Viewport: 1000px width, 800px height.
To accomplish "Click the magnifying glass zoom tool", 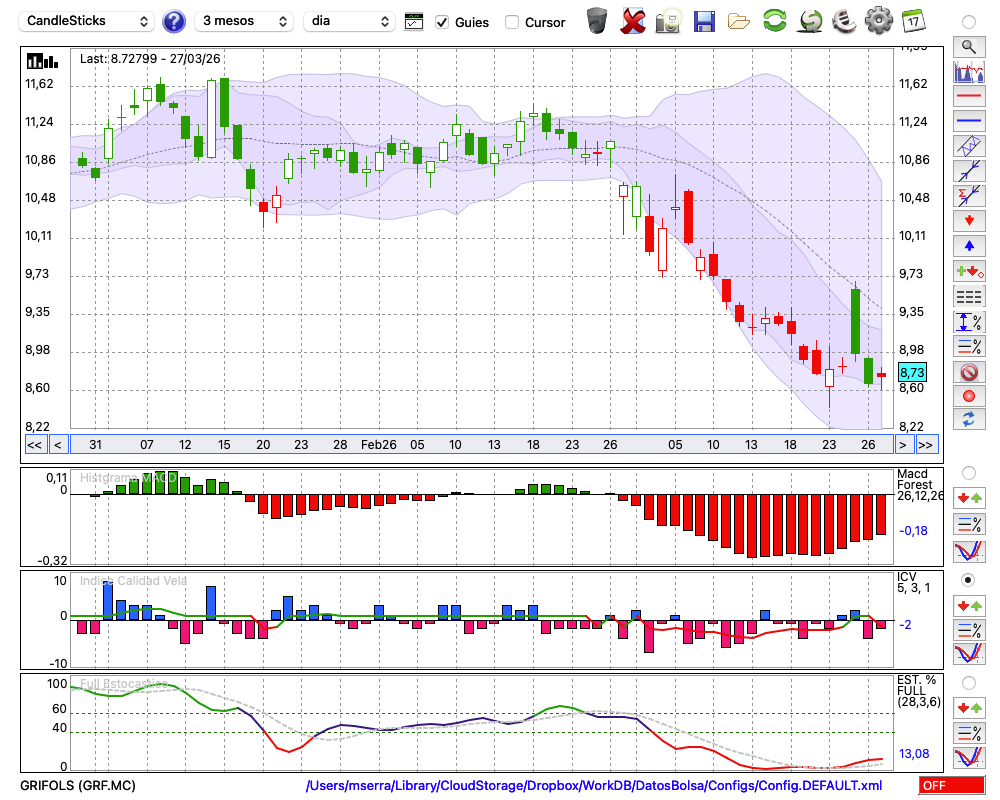I will 968,46.
